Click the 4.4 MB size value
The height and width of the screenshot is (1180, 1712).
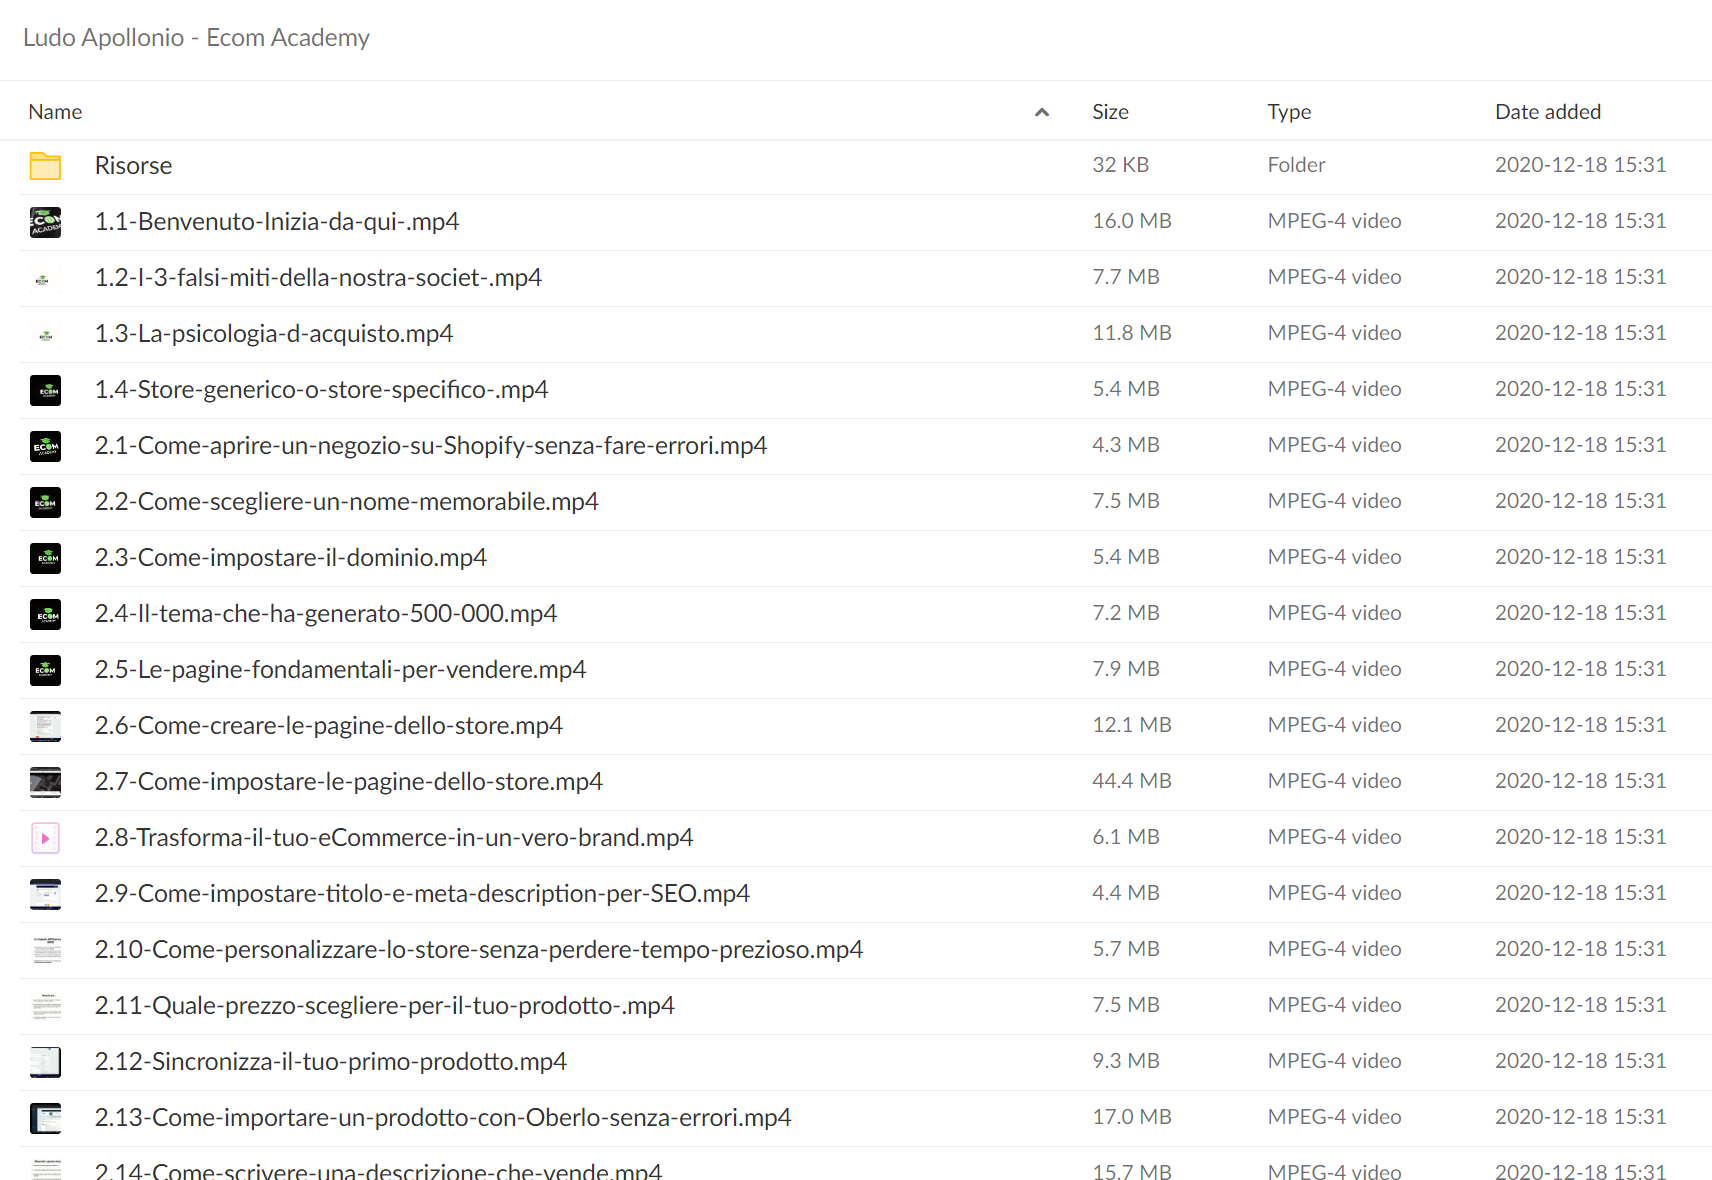1126,893
